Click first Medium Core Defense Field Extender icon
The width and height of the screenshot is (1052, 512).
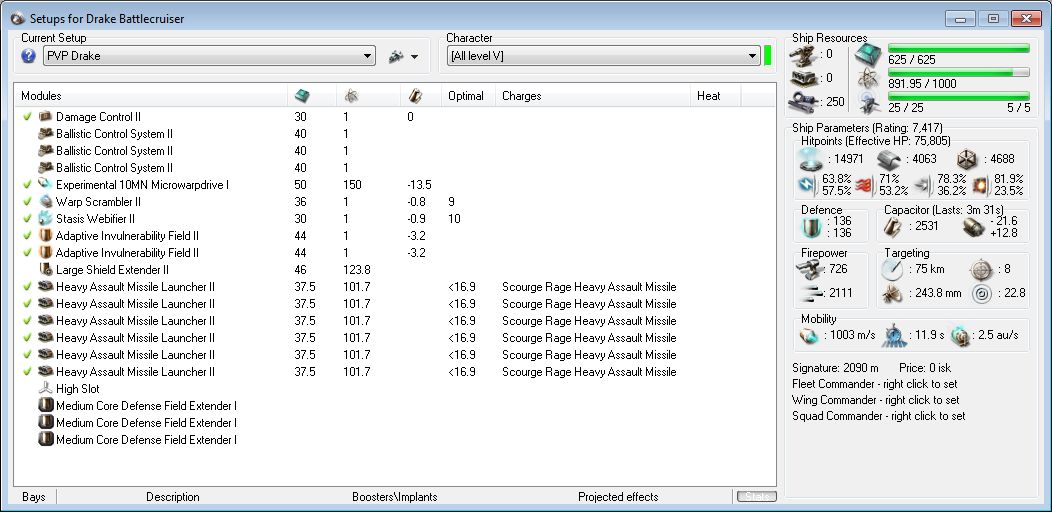click(x=46, y=405)
